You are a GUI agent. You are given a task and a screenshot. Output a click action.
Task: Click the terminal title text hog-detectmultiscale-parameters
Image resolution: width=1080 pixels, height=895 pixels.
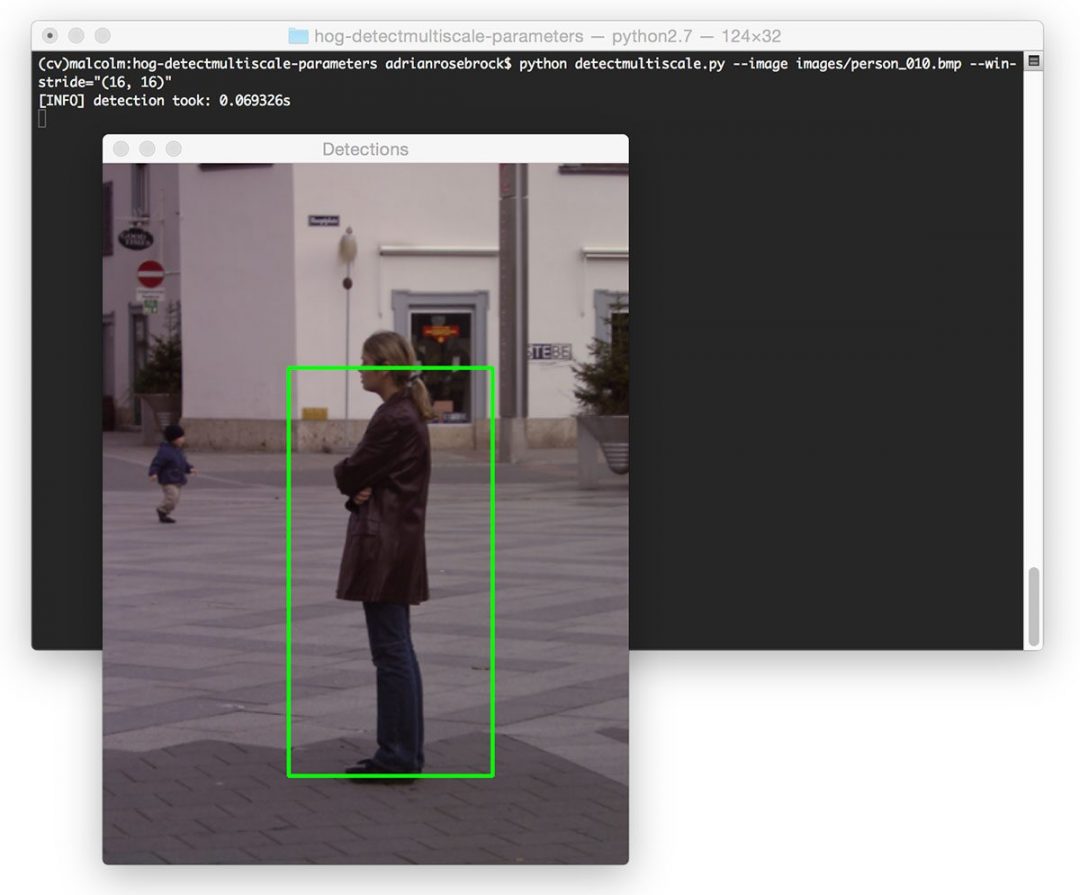coord(448,36)
